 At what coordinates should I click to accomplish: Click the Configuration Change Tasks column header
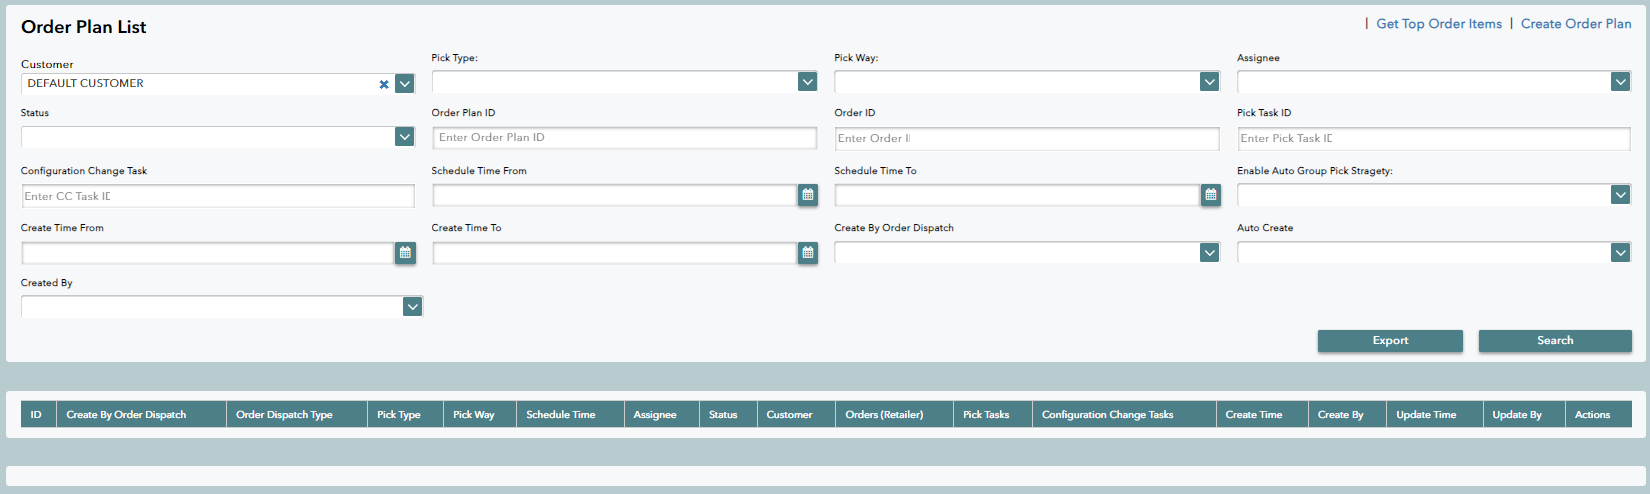(x=1124, y=414)
